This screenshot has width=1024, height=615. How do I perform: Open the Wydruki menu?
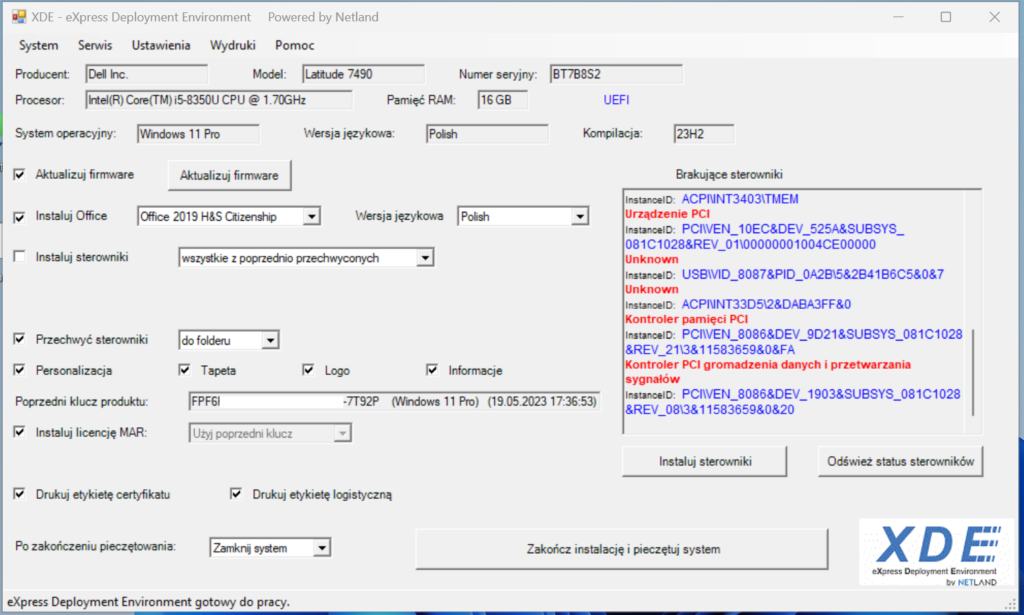click(233, 45)
